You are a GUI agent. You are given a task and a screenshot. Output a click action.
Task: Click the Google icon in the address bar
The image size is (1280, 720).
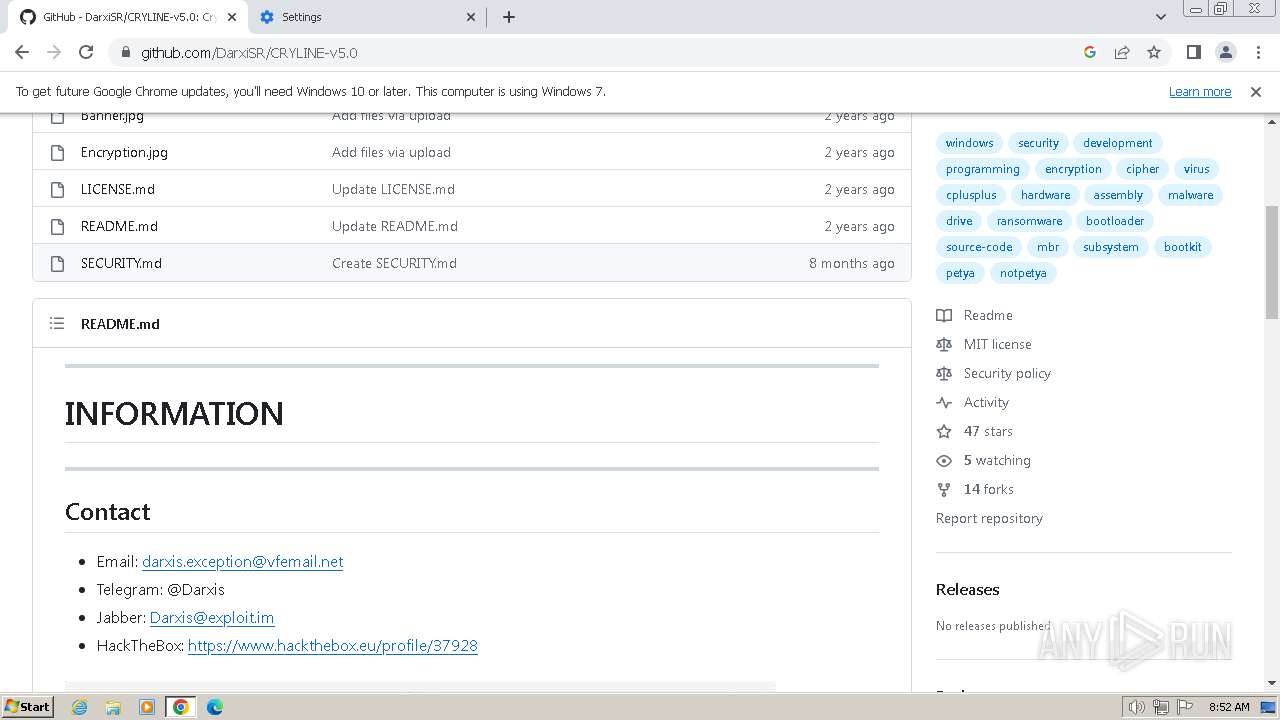pos(1090,52)
